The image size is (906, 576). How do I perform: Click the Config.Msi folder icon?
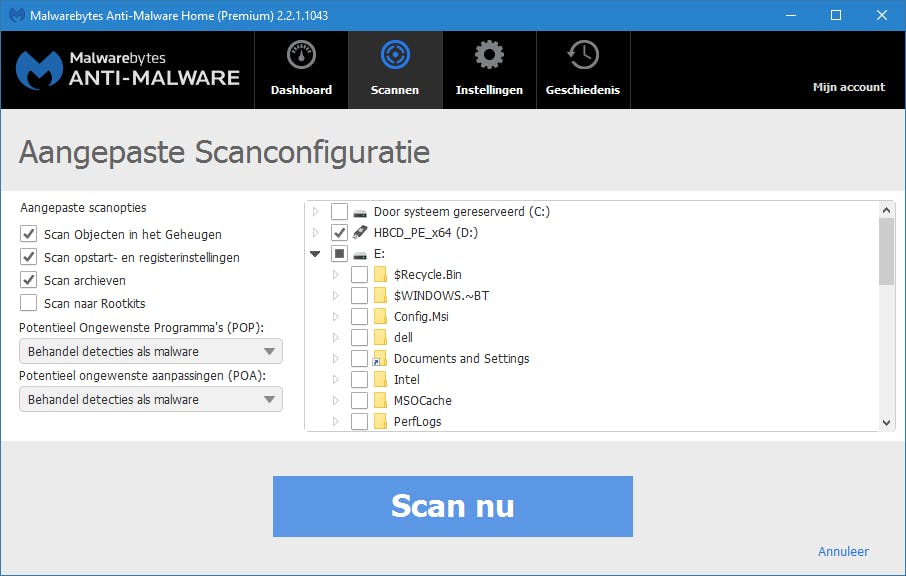pos(380,316)
